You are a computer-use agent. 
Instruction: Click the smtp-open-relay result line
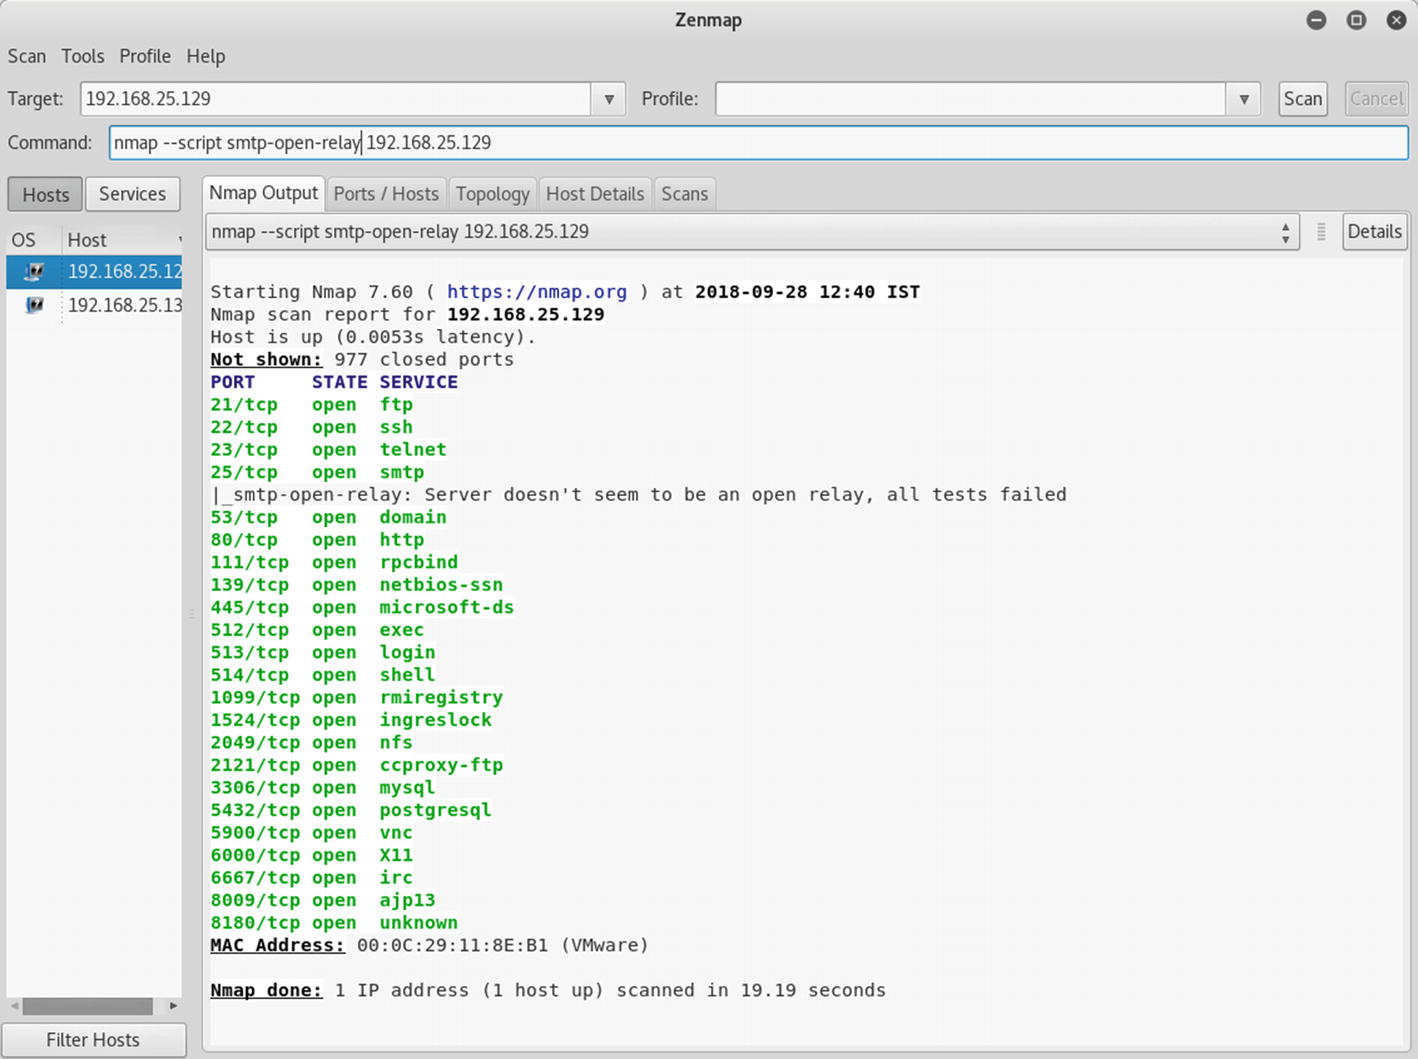(639, 495)
